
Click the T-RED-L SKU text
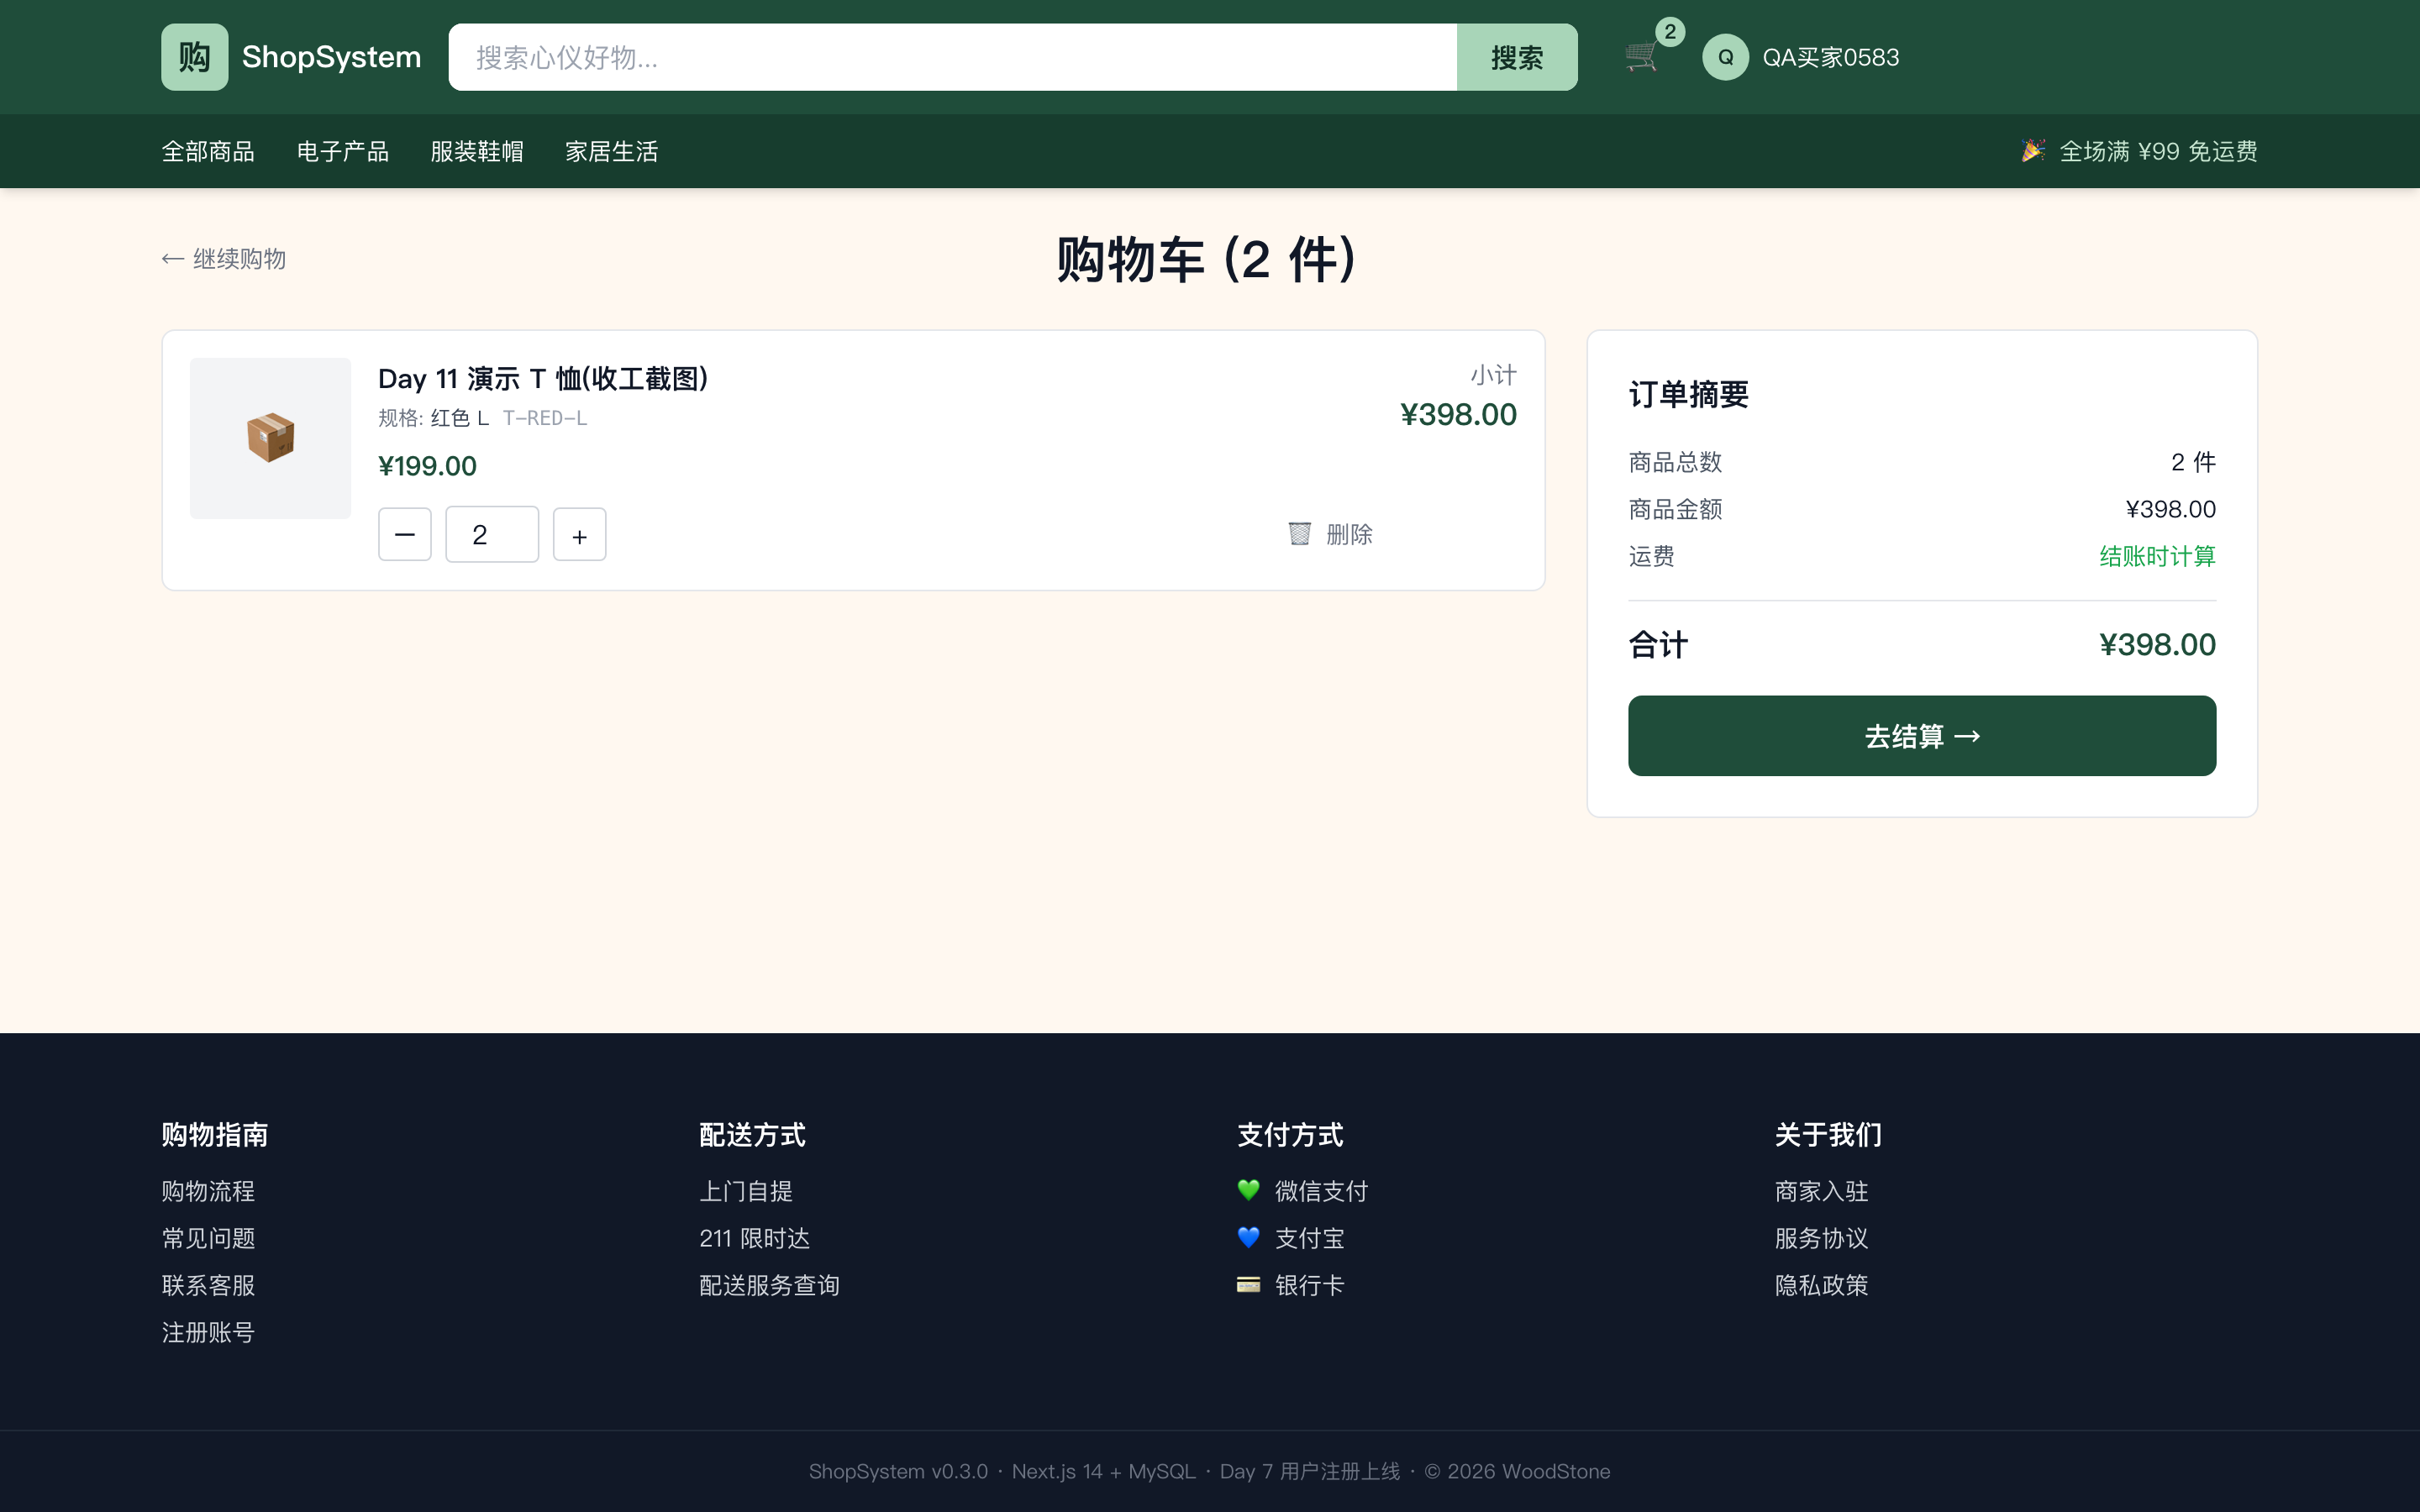pyautogui.click(x=545, y=418)
